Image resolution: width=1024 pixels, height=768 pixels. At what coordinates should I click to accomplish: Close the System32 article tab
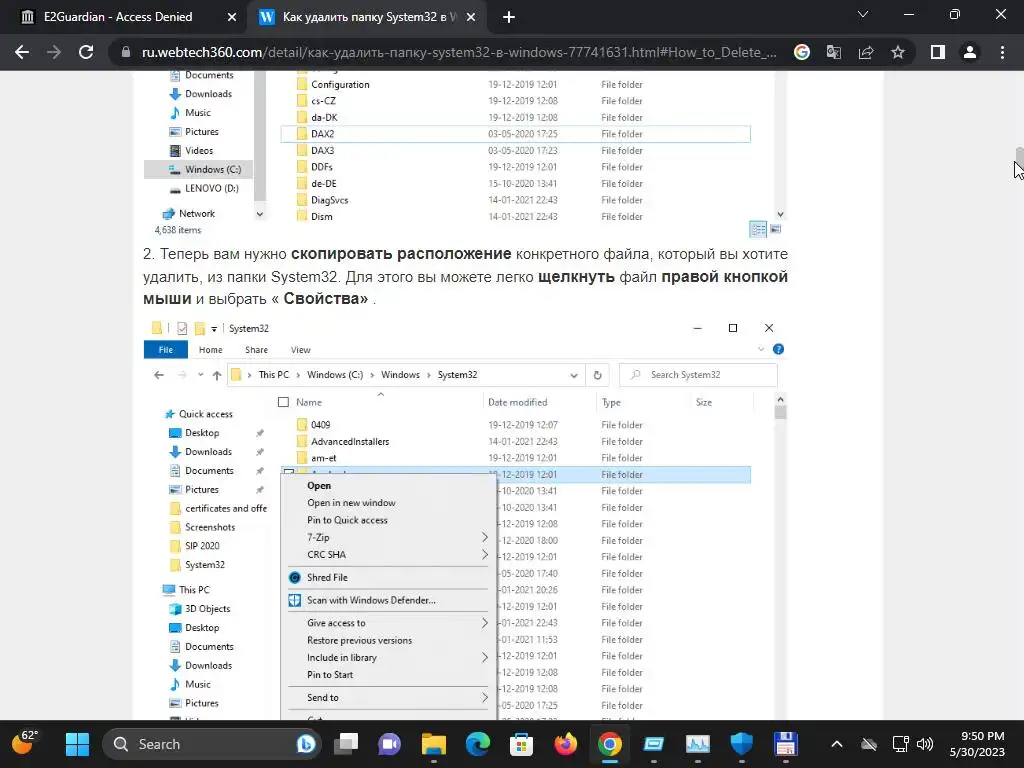tap(471, 17)
